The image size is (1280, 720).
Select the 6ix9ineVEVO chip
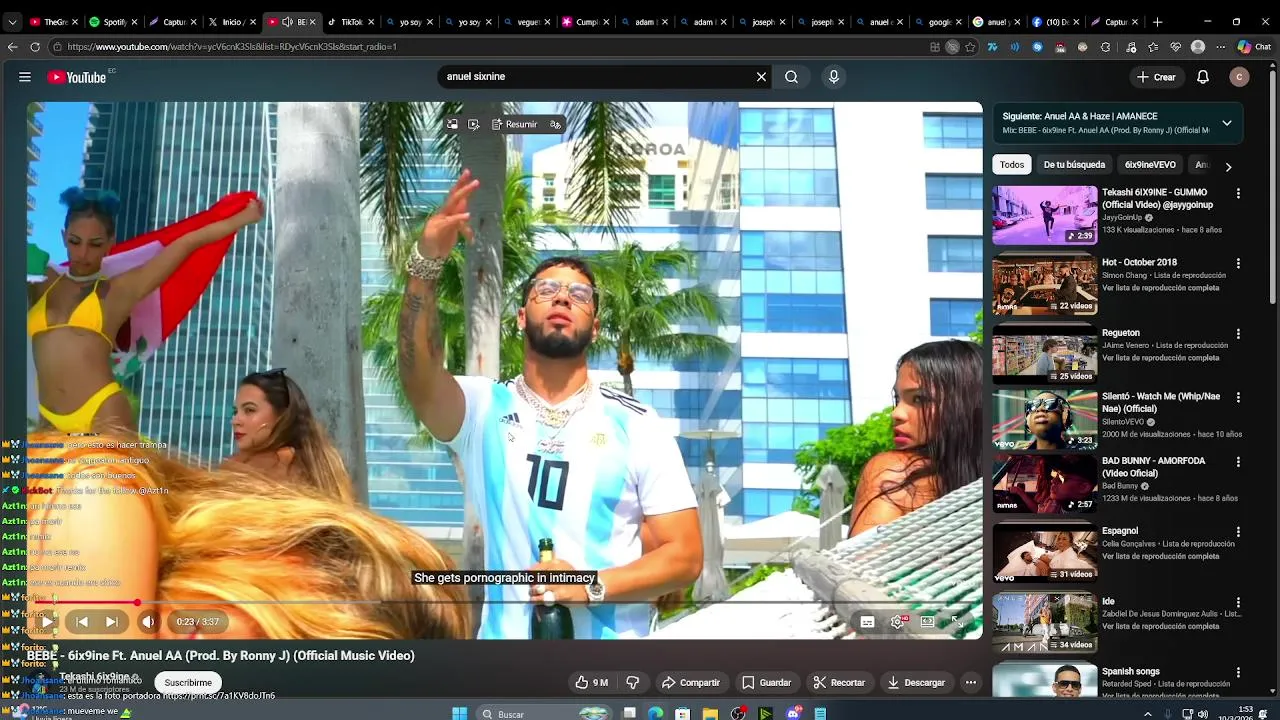(x=1150, y=165)
